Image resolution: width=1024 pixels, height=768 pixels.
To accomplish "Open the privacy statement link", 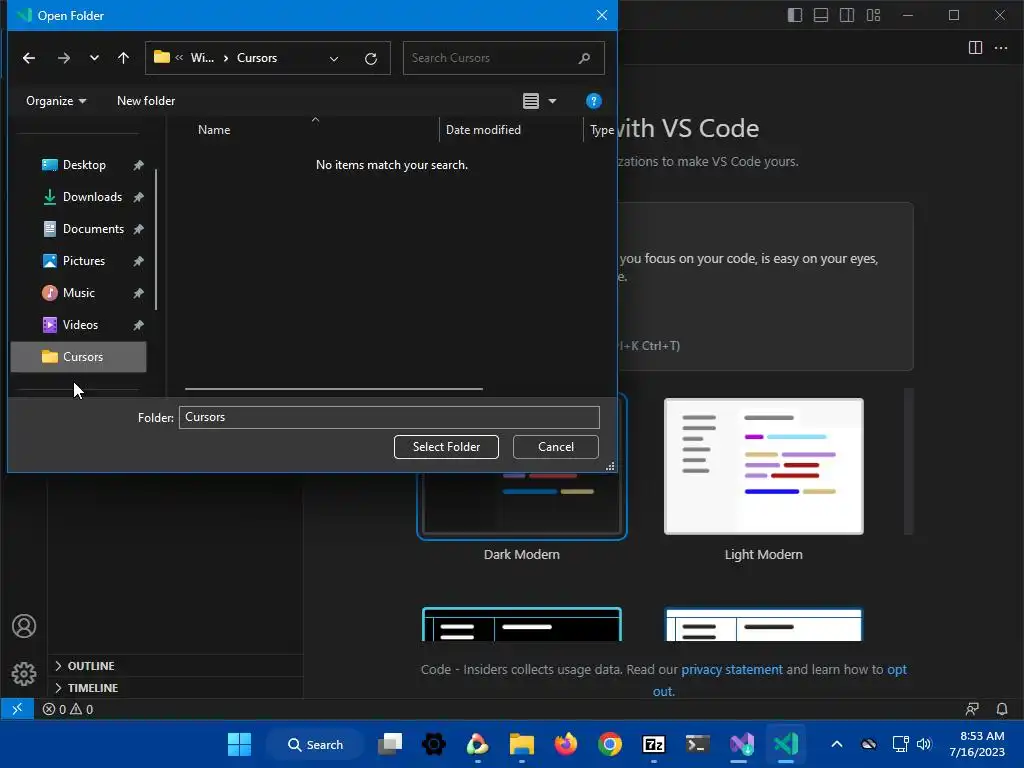I will point(731,669).
